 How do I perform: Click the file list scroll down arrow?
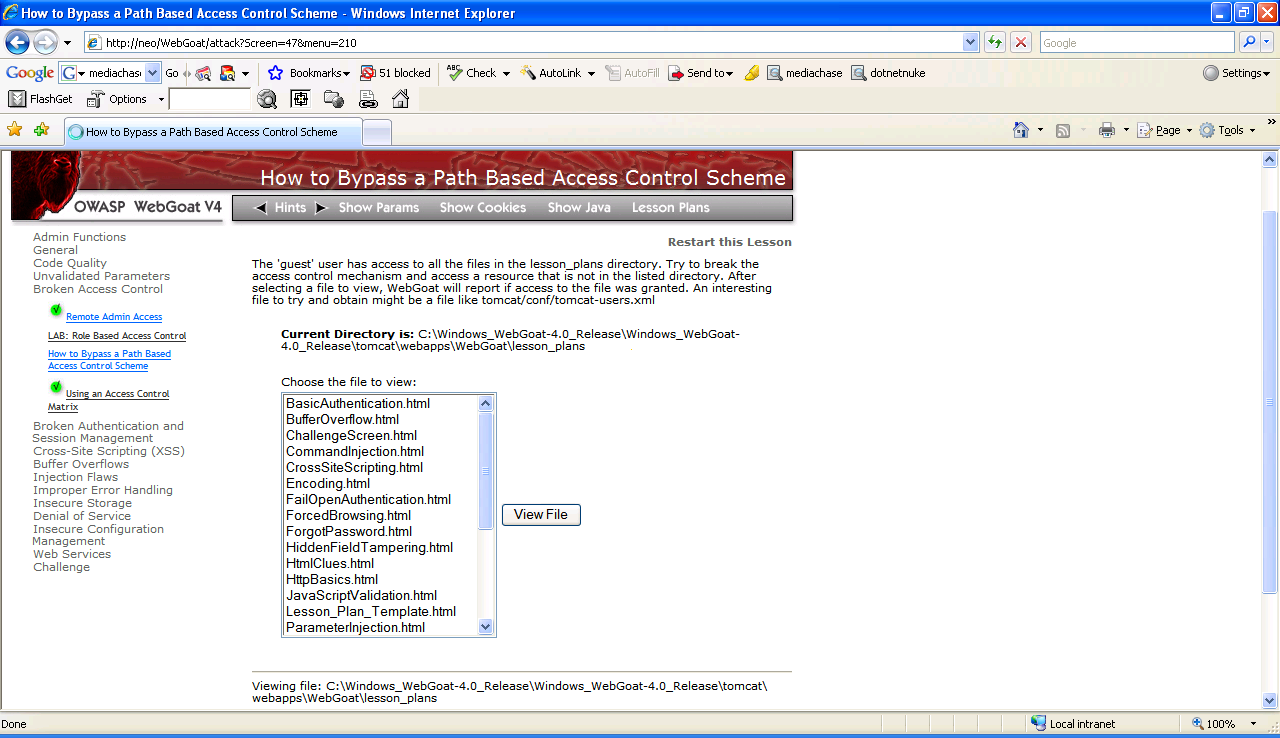(x=486, y=627)
